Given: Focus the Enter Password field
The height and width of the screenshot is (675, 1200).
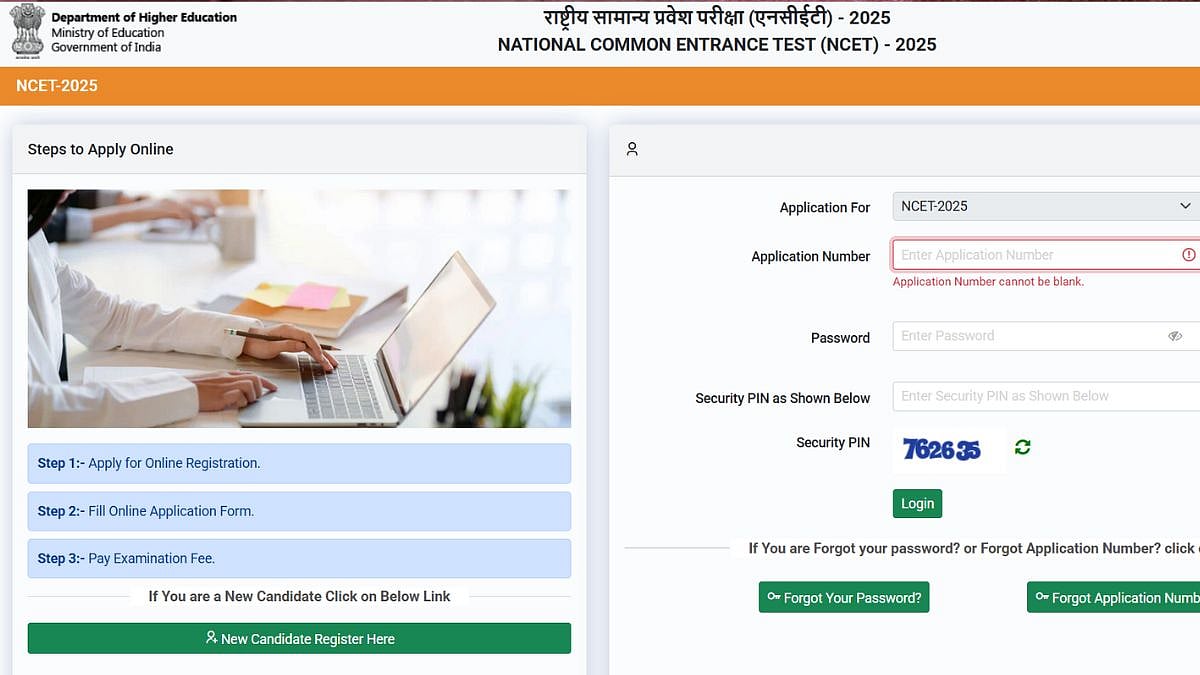Looking at the screenshot, I should point(1030,336).
